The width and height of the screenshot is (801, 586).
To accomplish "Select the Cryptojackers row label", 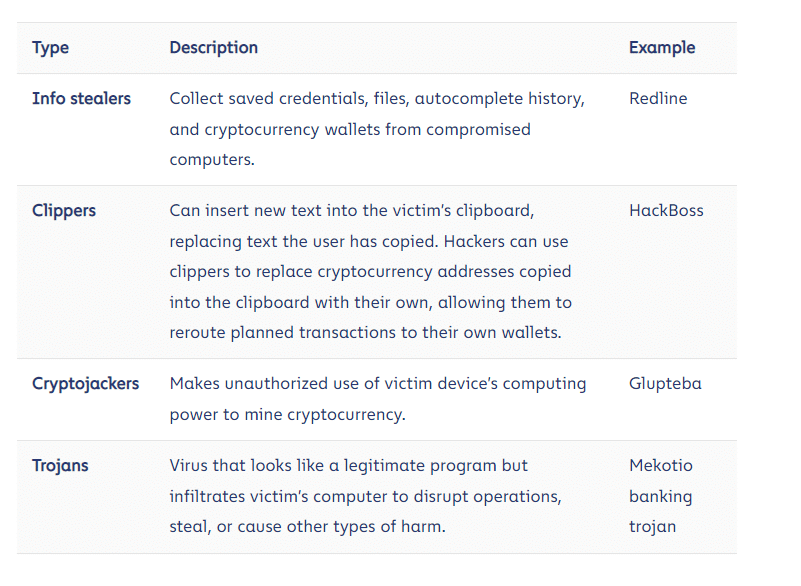I will tap(85, 384).
